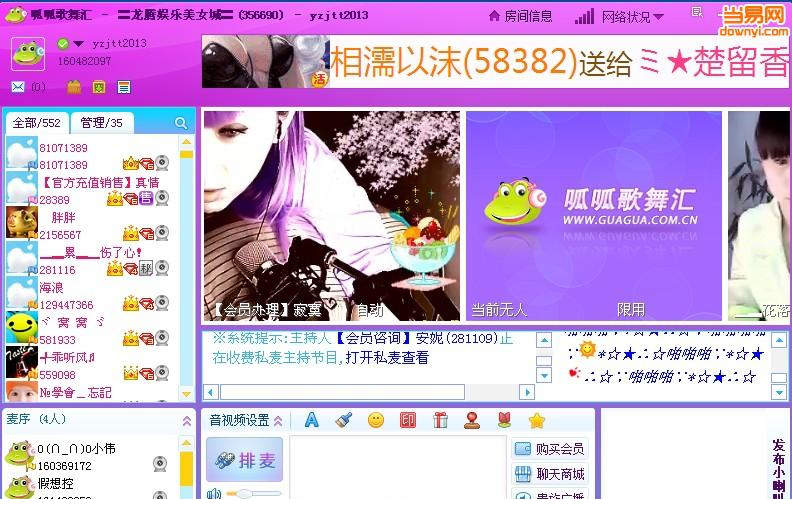Expand 音视频设置 audio video settings

(245, 421)
